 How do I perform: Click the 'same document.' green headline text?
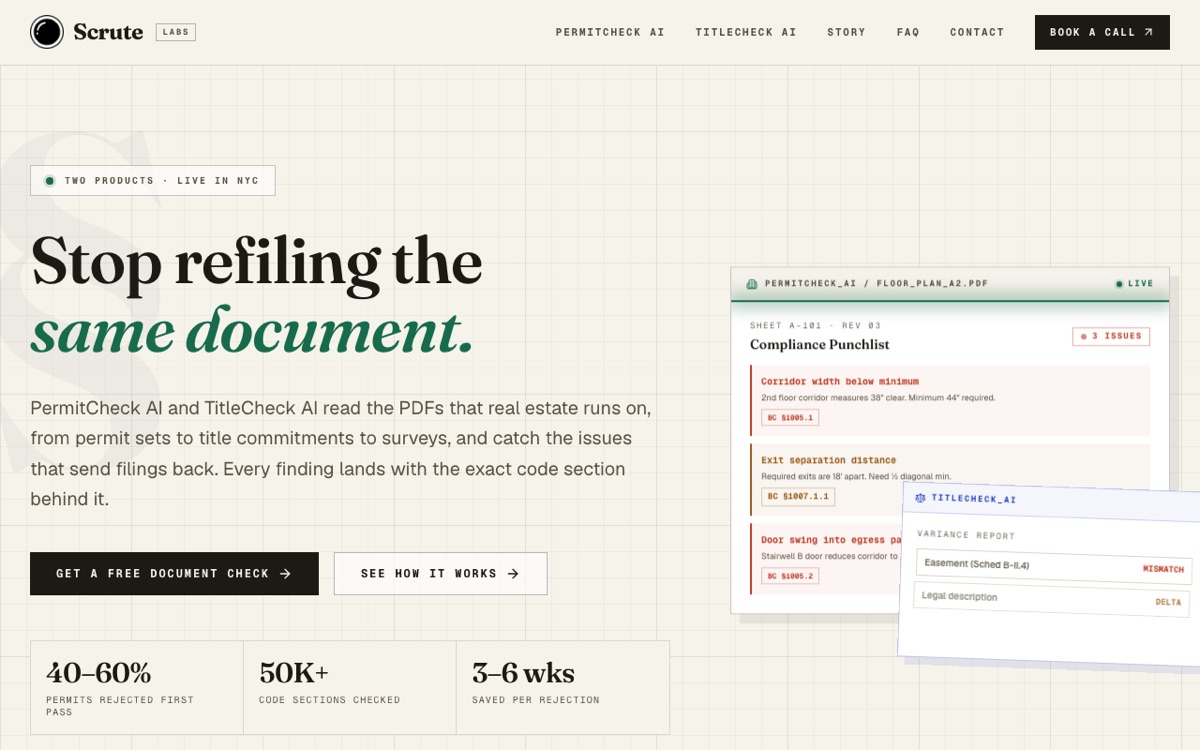[x=252, y=331]
